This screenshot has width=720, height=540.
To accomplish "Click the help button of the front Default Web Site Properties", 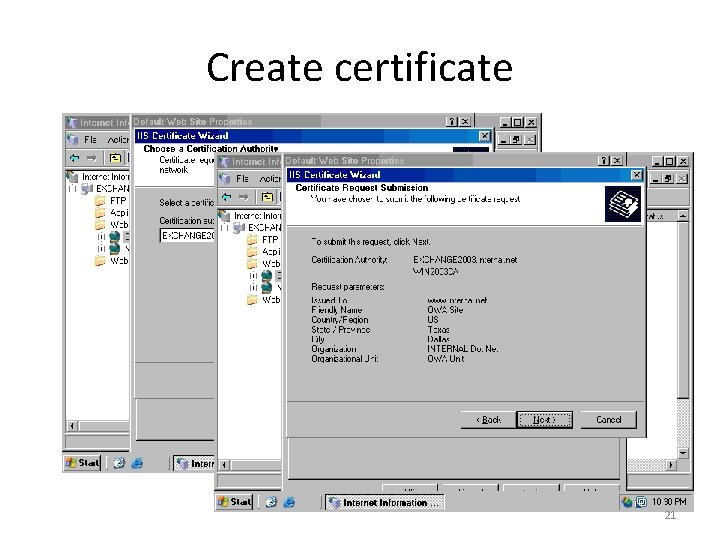I will (604, 161).
